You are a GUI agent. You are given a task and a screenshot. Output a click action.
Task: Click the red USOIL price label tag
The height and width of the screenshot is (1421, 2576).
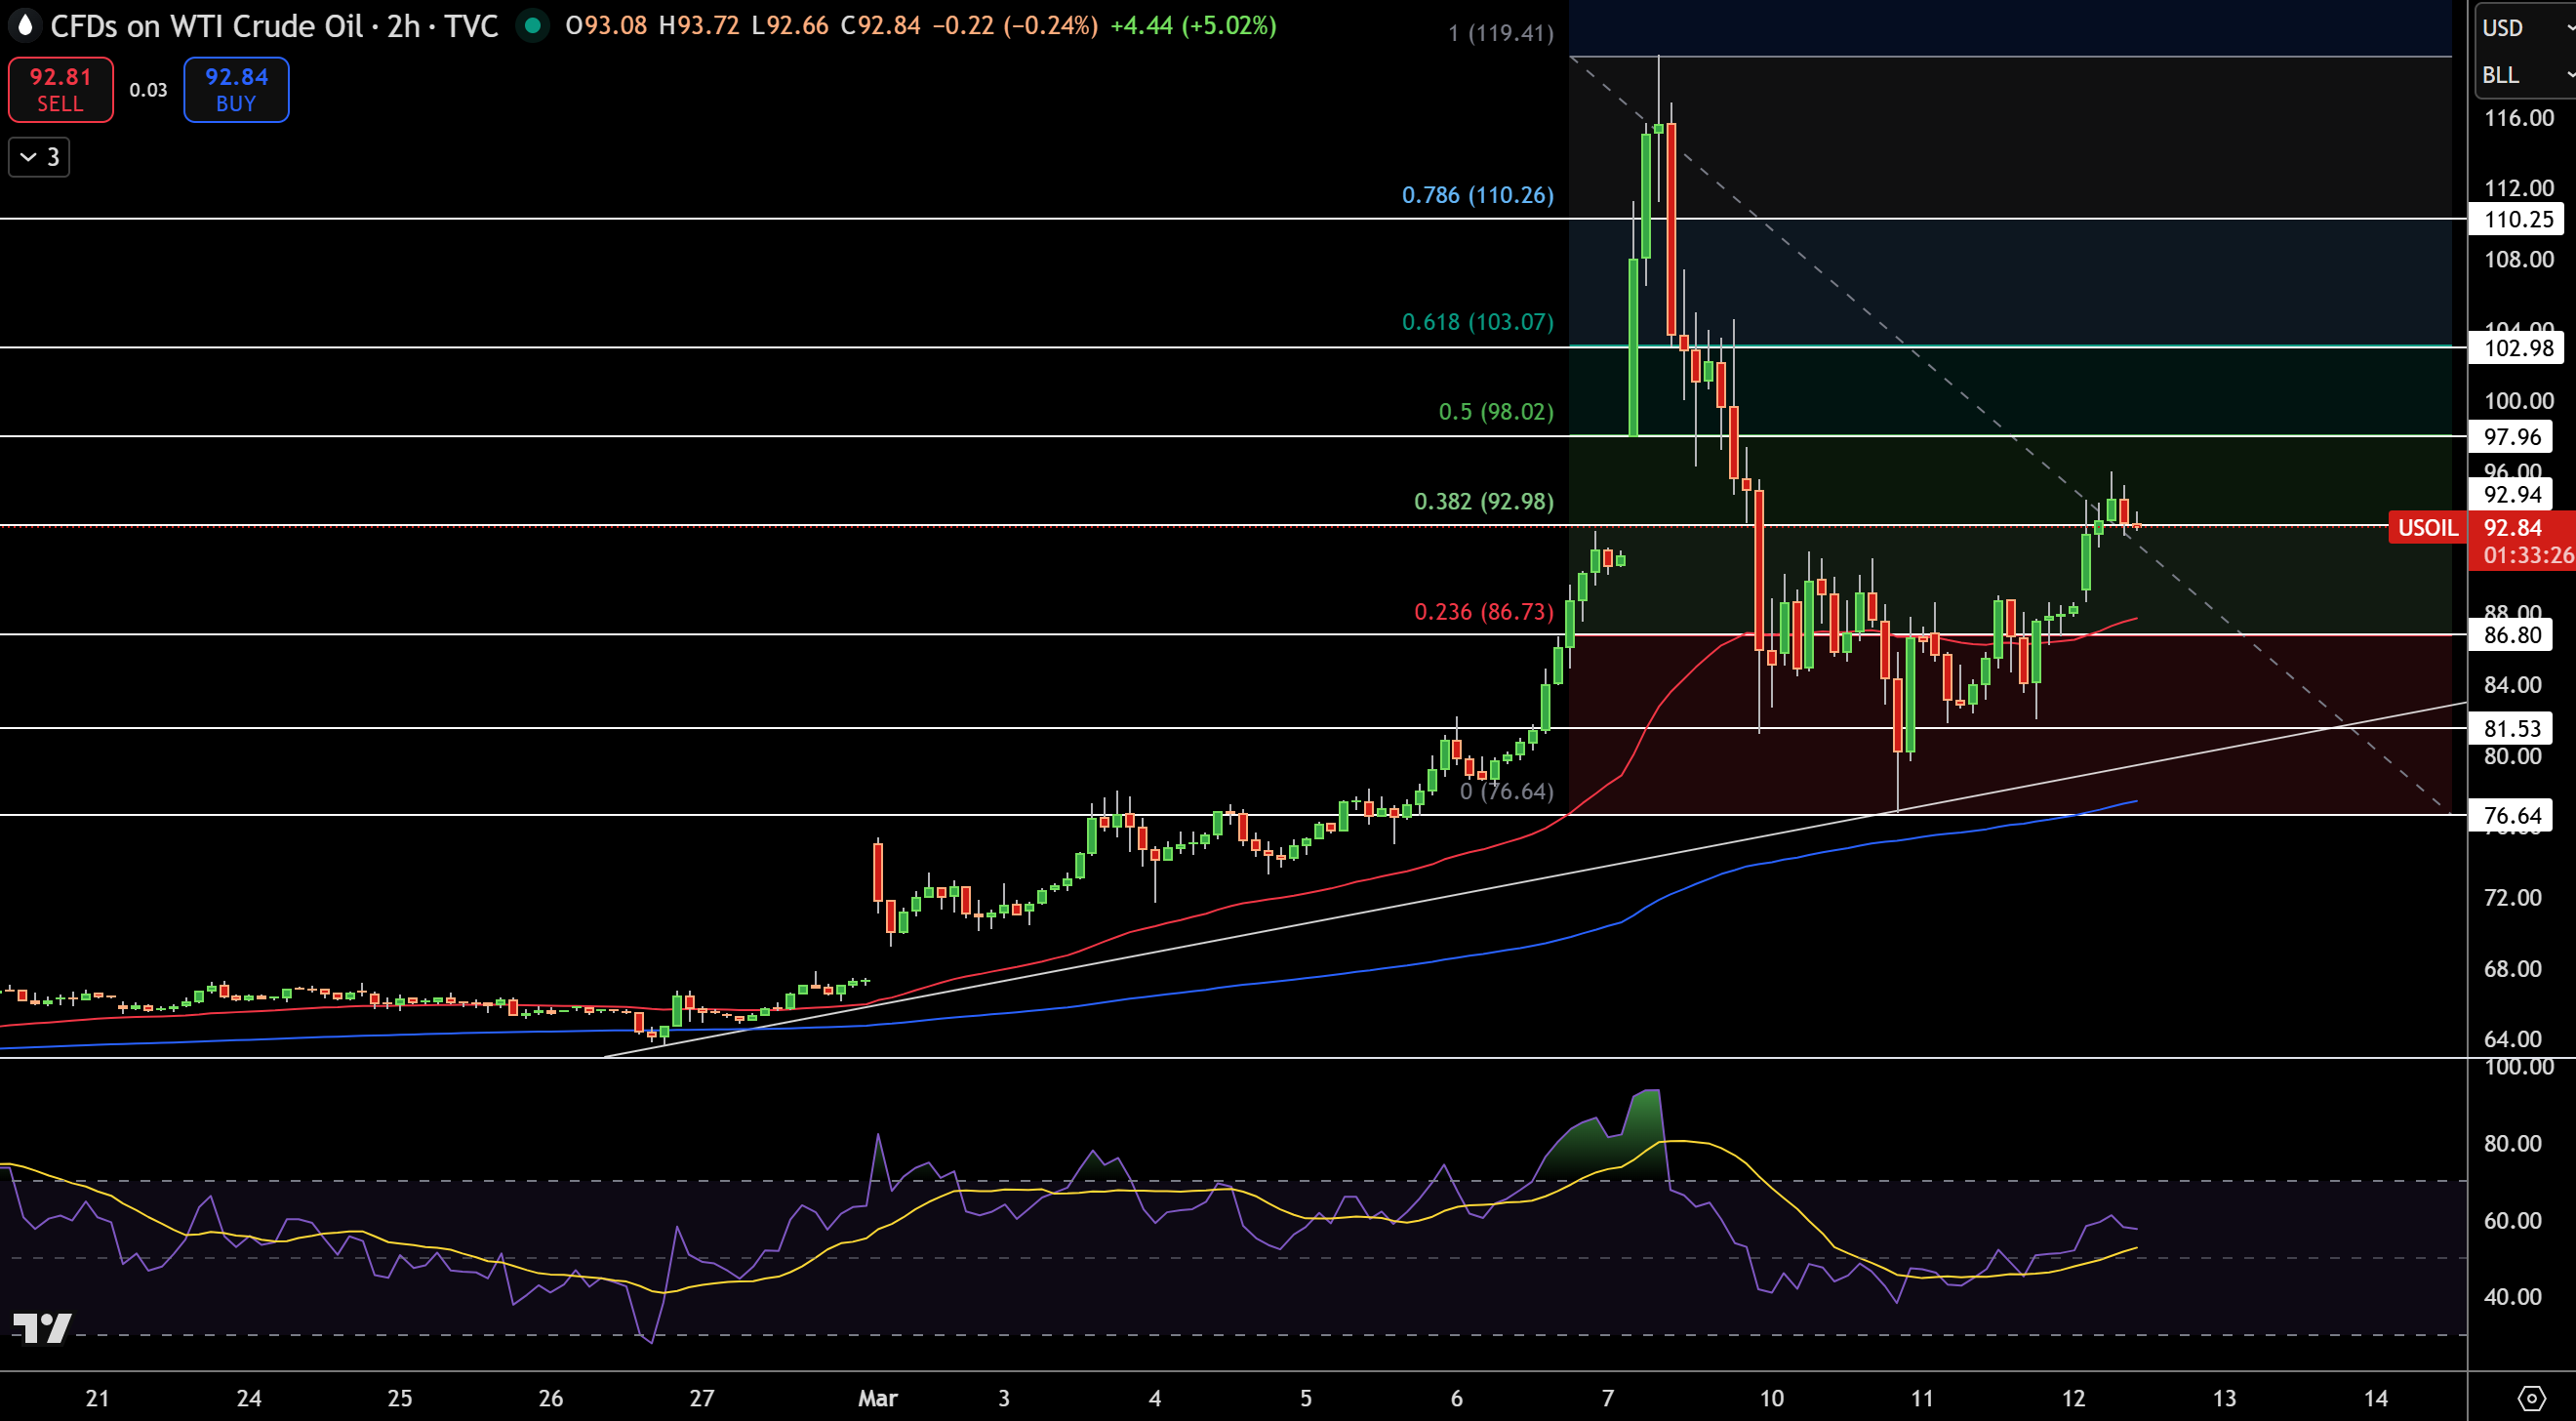pyautogui.click(x=2427, y=527)
